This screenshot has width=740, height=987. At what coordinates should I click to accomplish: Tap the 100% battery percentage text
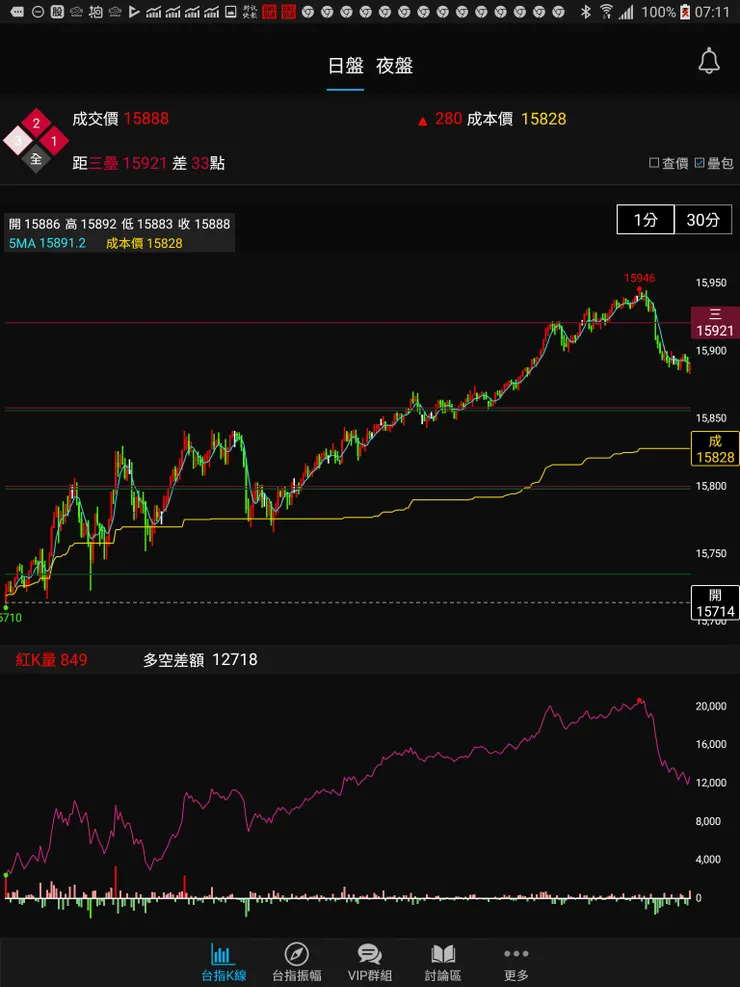pos(658,11)
